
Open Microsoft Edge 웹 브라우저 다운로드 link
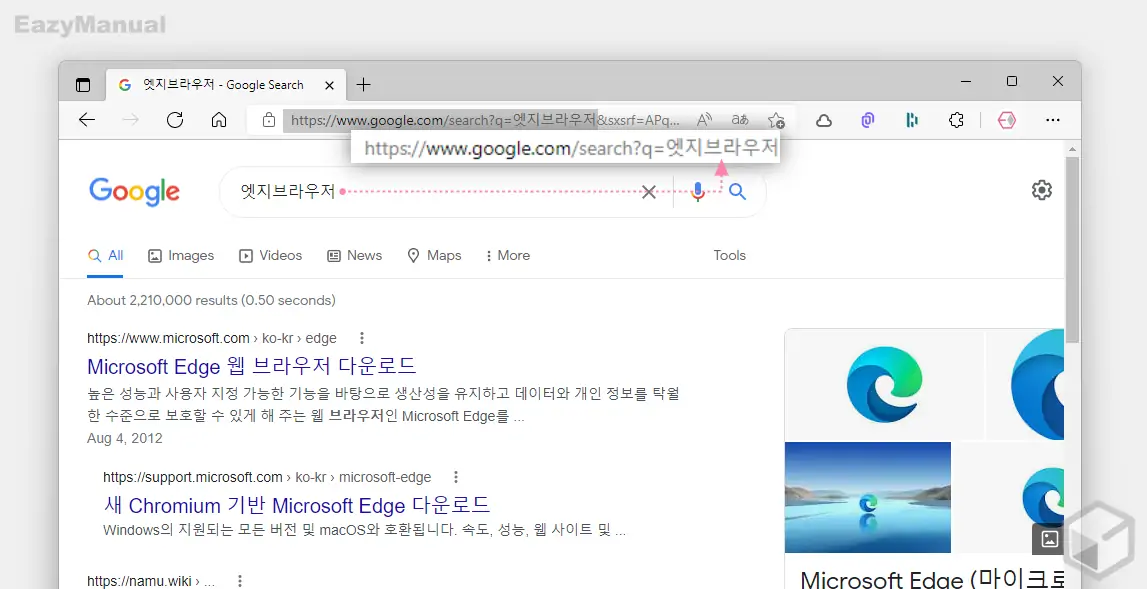pyautogui.click(x=252, y=366)
